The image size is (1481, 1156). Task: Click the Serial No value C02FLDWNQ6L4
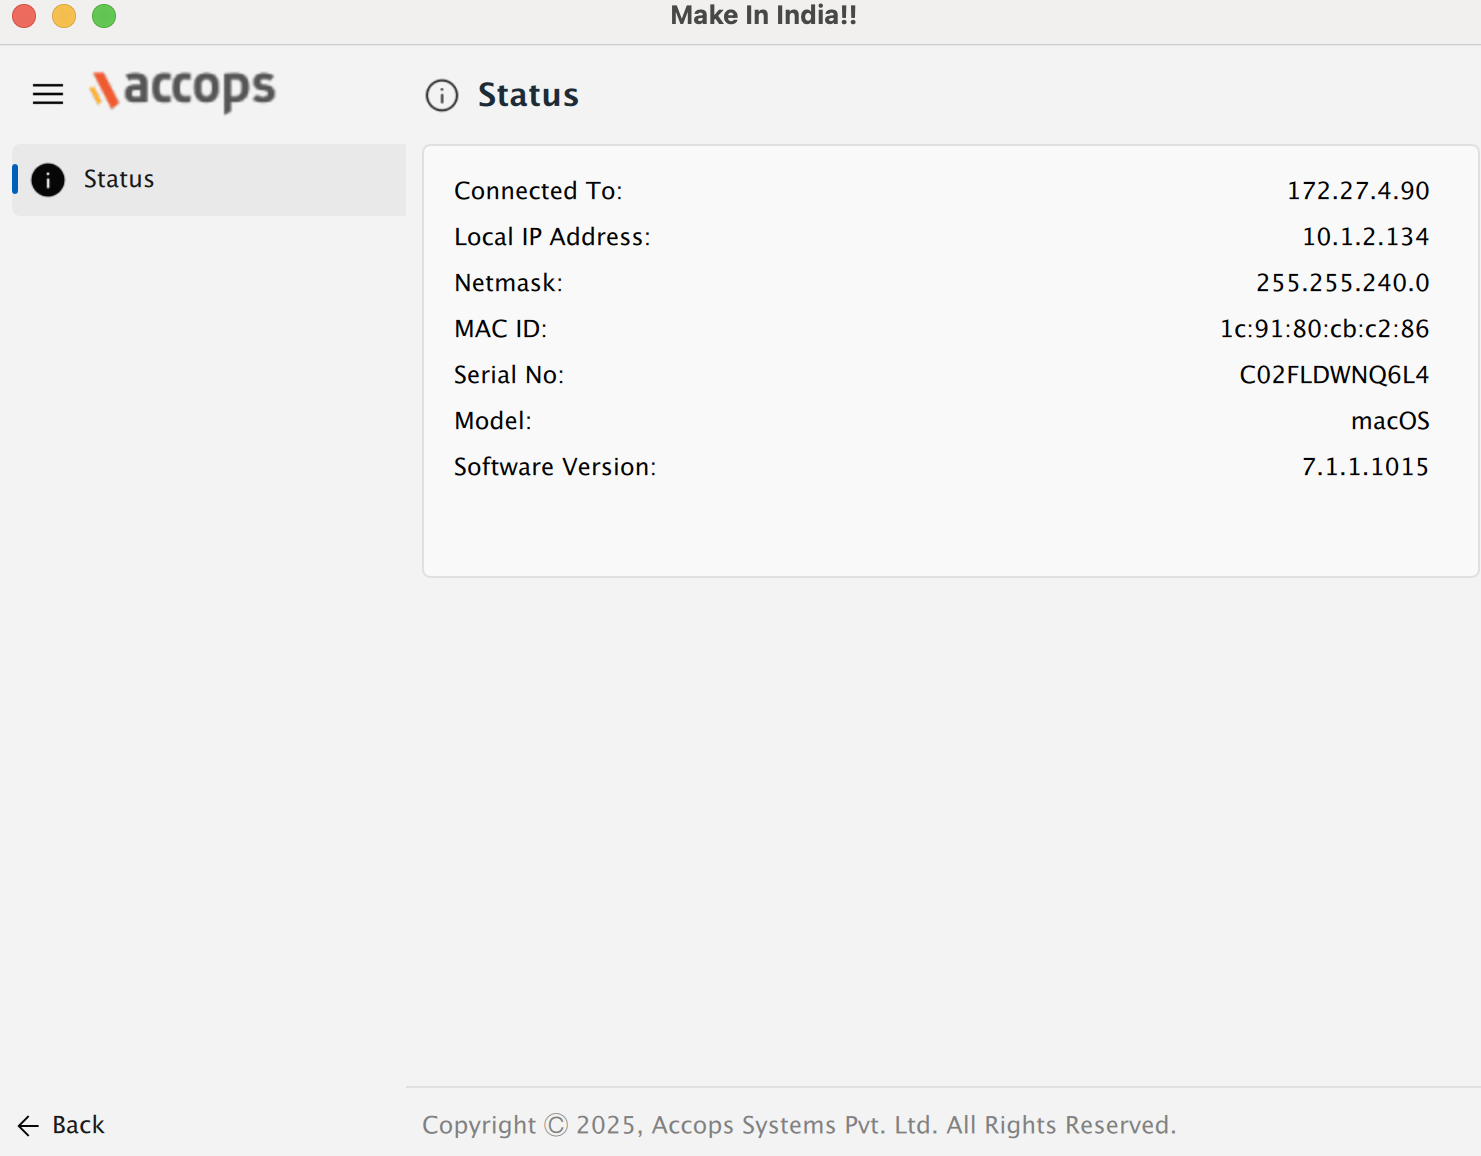click(x=1334, y=375)
